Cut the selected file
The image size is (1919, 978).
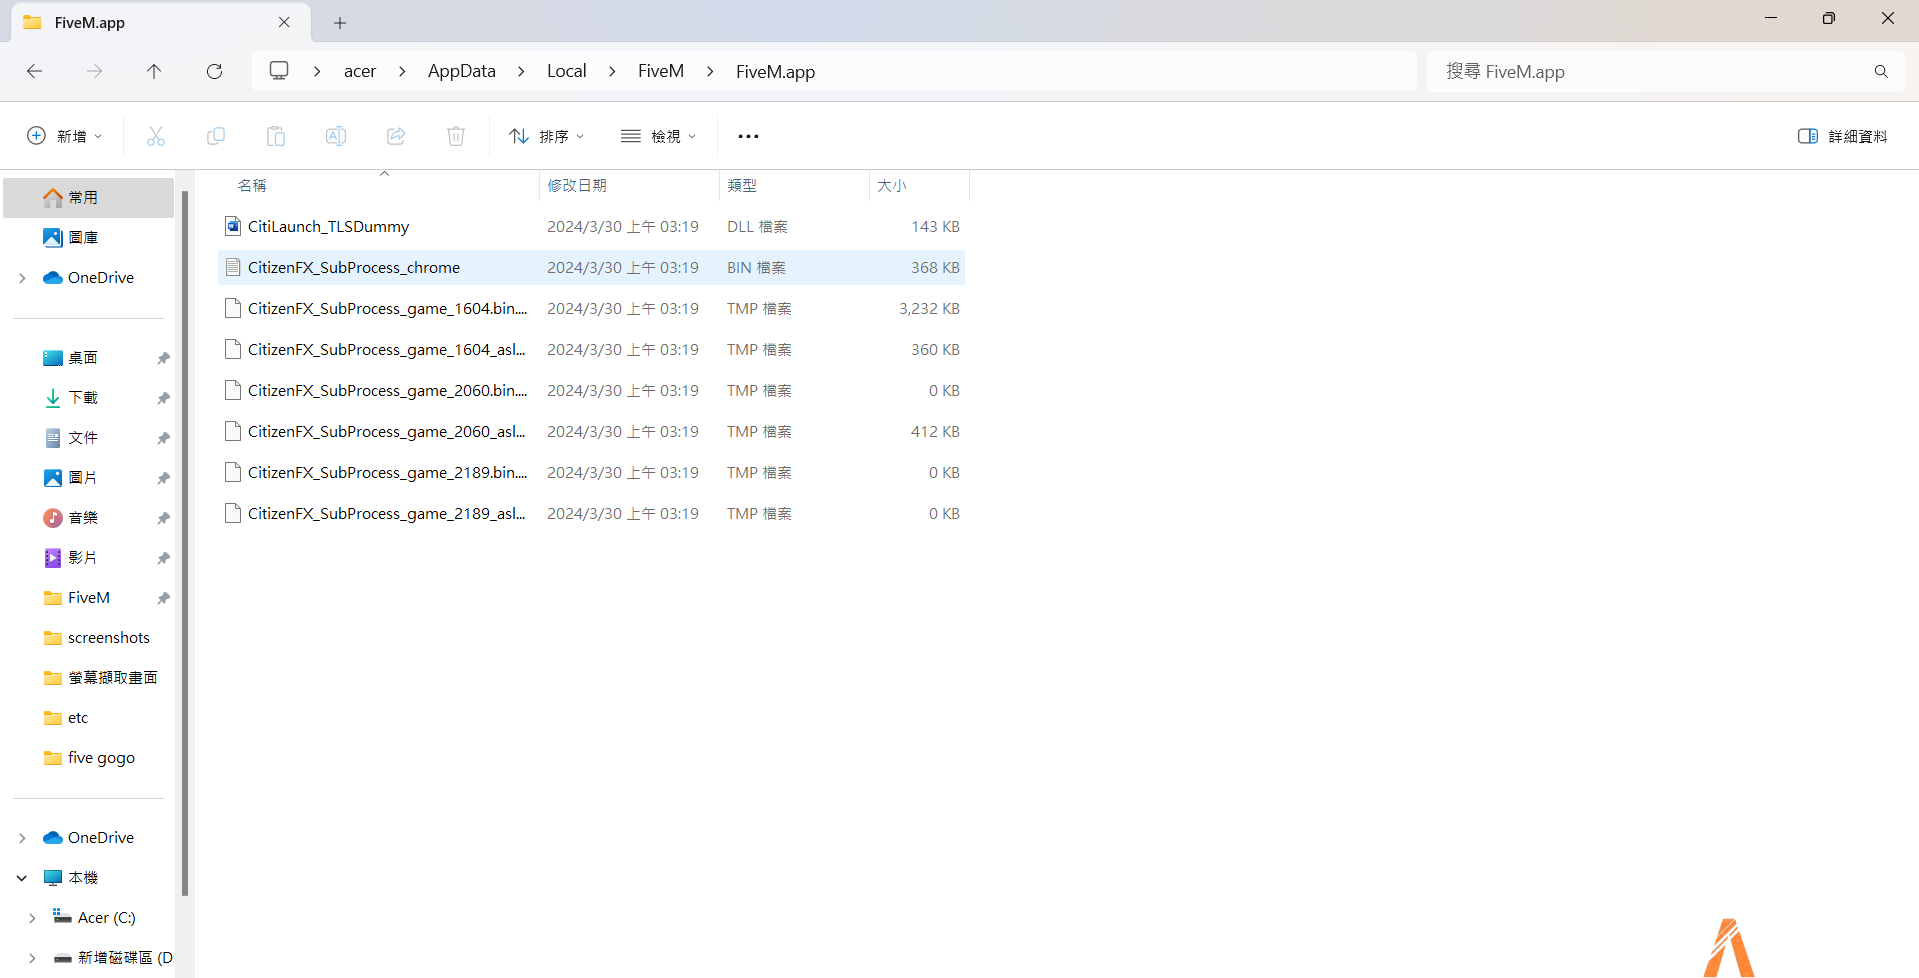(156, 136)
